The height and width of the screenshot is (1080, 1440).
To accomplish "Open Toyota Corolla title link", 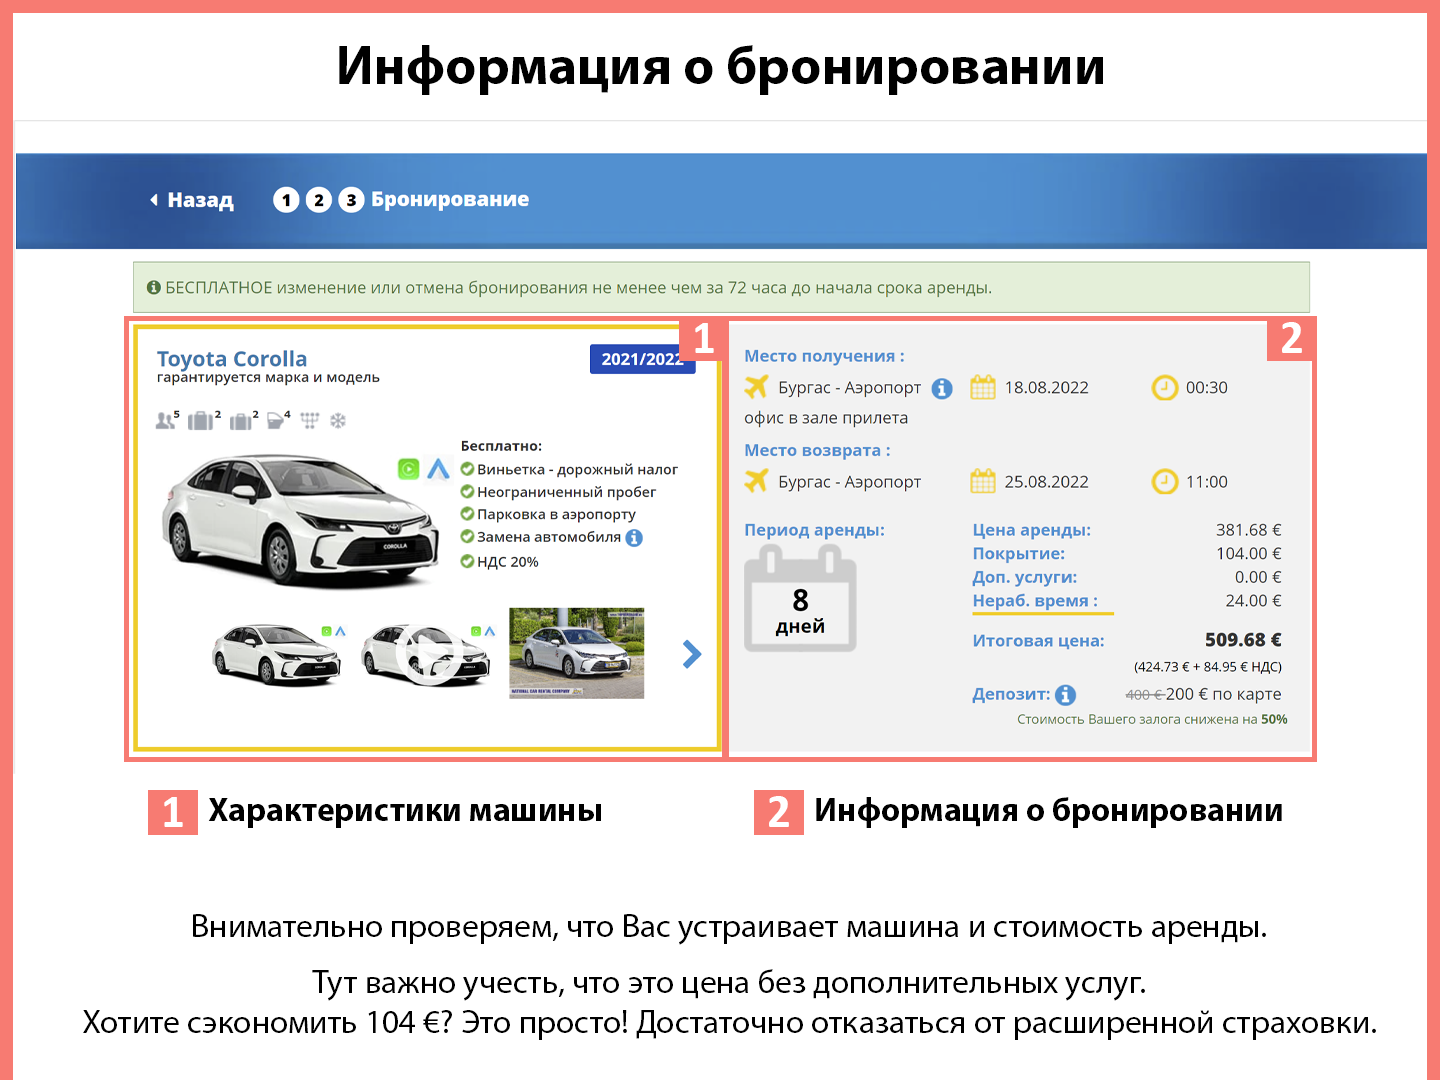I will tap(232, 358).
